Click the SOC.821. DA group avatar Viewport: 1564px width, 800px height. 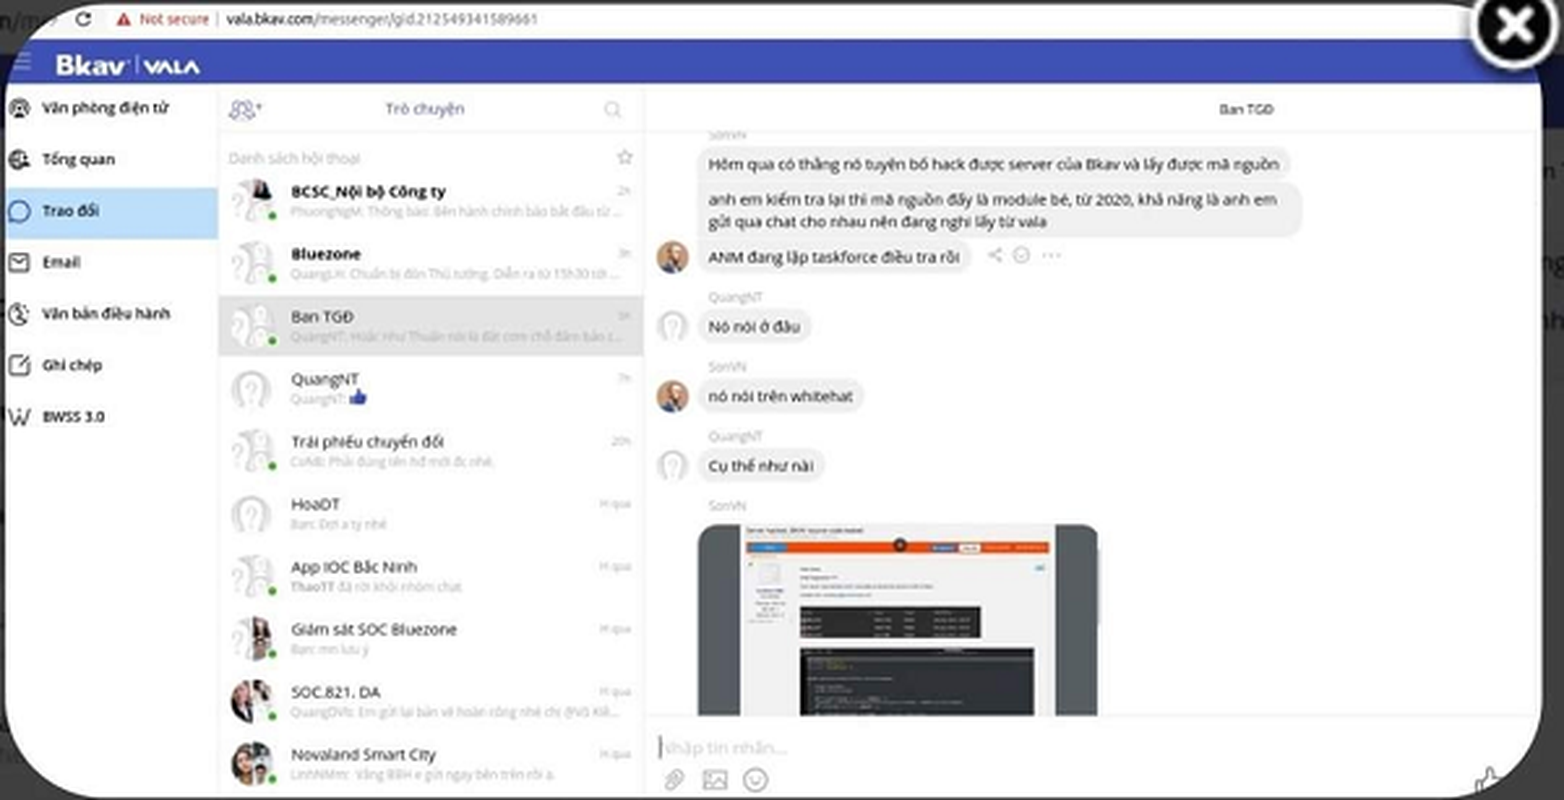(x=252, y=701)
